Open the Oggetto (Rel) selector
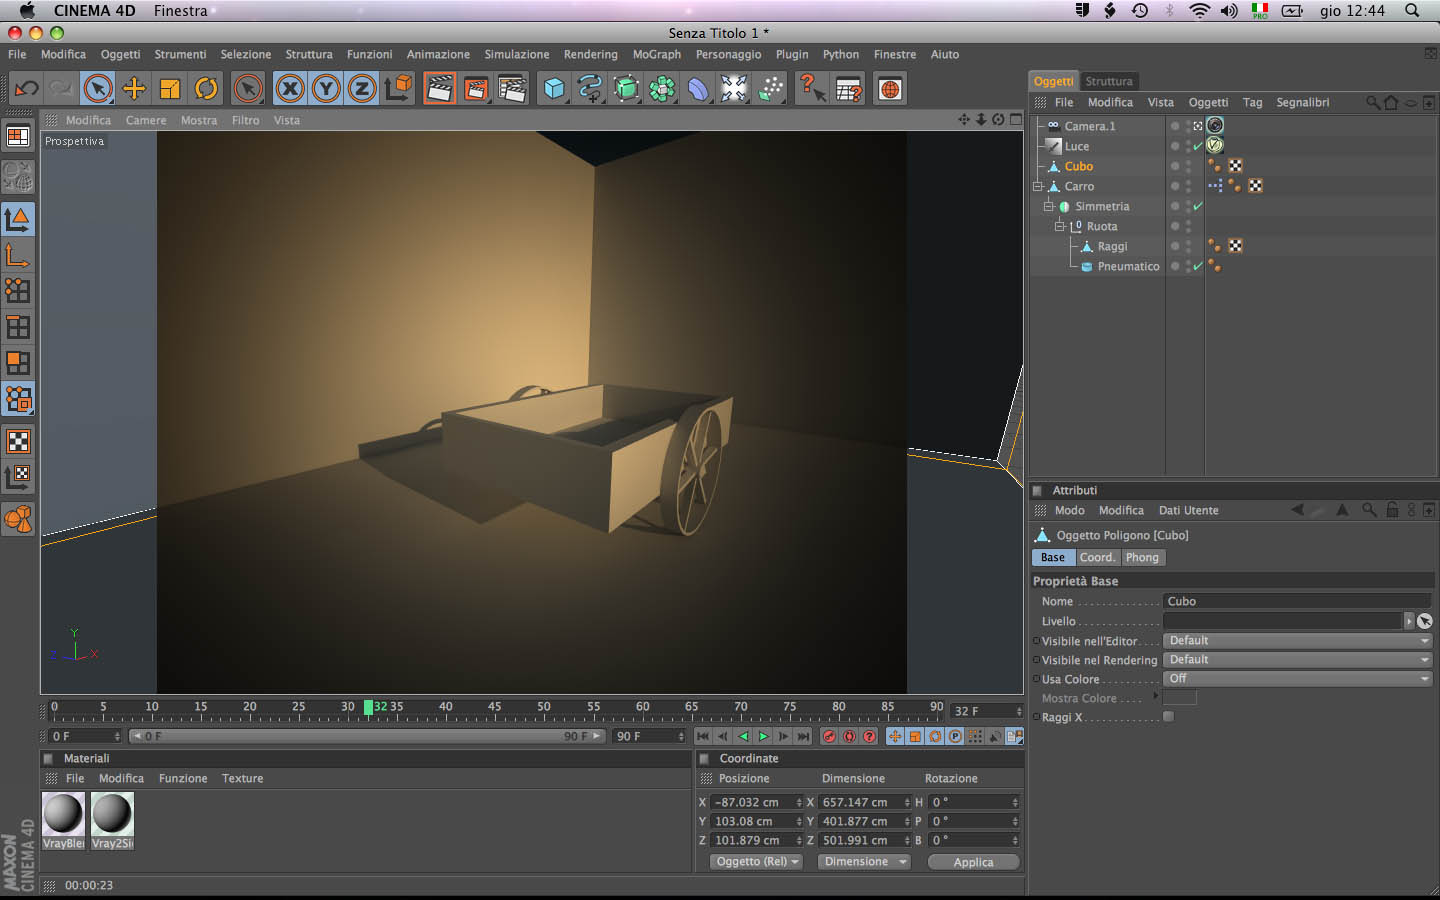The image size is (1440, 900). click(757, 862)
